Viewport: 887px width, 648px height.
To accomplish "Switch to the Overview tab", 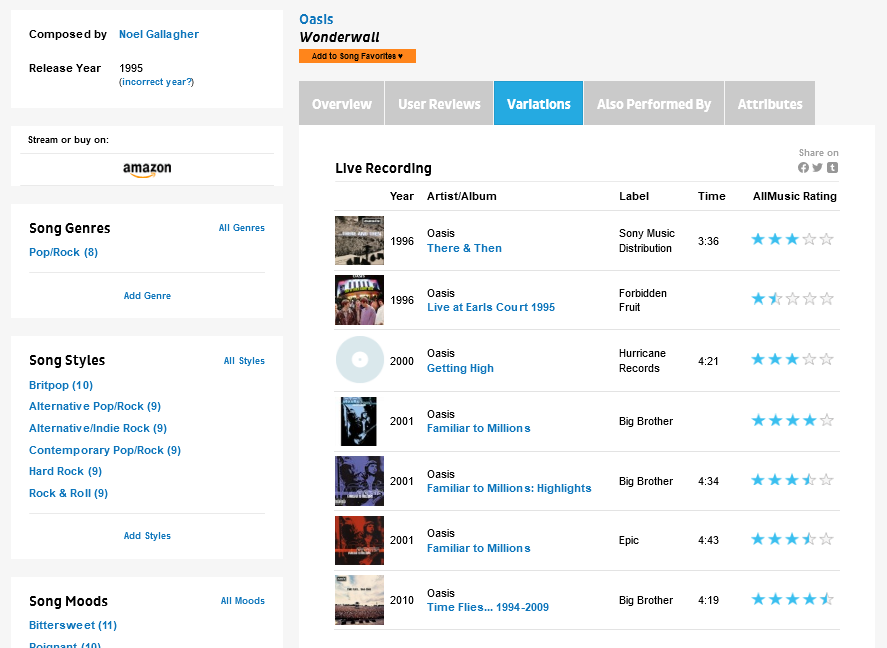I will pos(341,104).
